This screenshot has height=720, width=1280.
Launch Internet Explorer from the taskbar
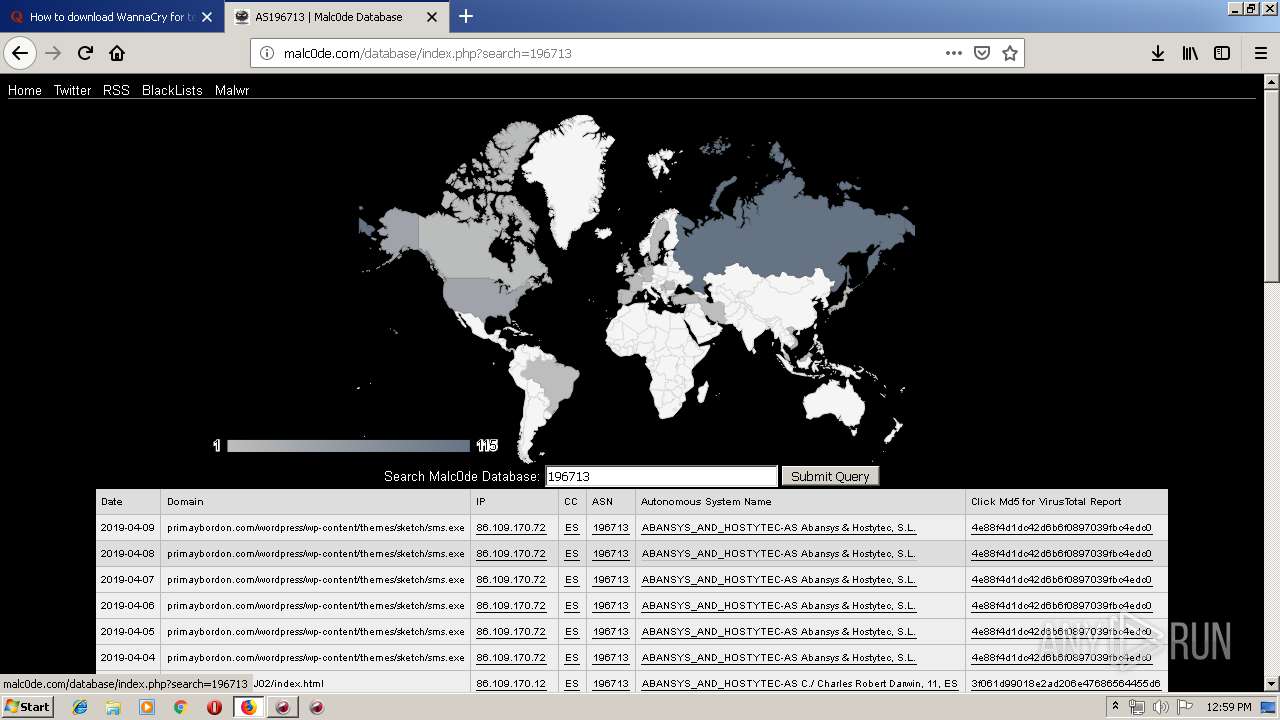click(80, 707)
